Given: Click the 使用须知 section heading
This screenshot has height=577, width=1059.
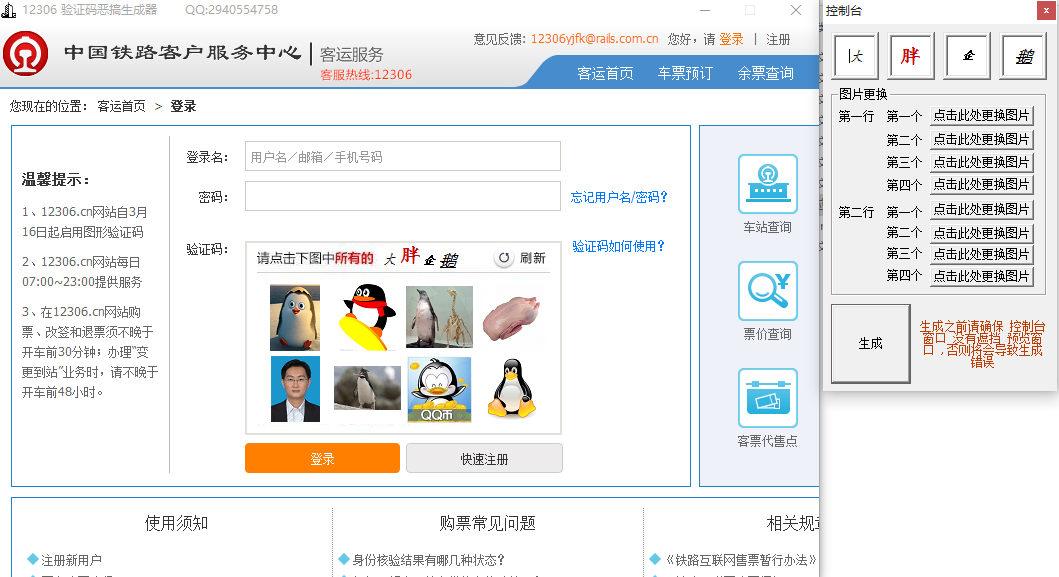Looking at the screenshot, I should point(176,523).
